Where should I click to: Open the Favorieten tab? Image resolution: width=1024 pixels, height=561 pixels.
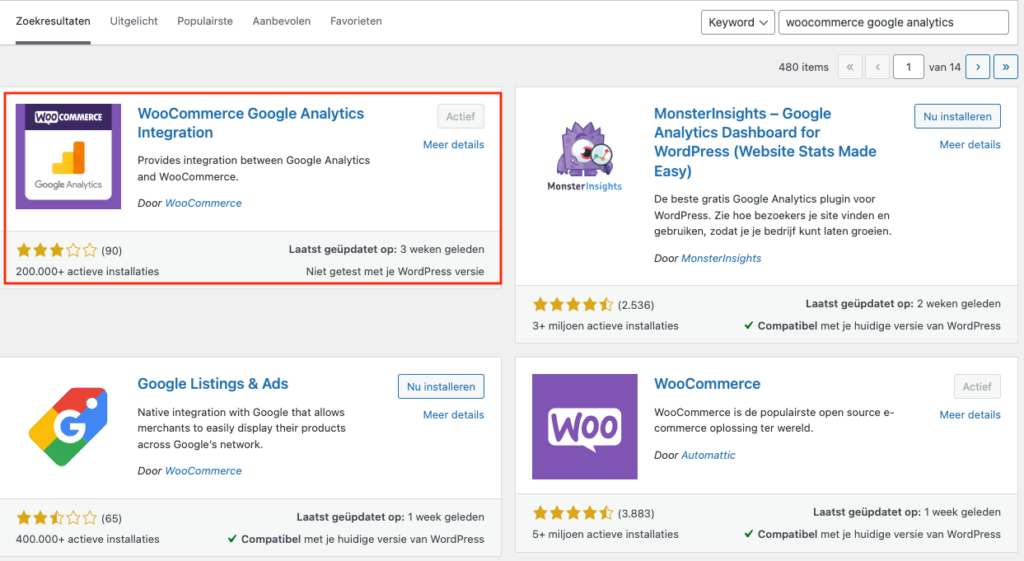356,22
